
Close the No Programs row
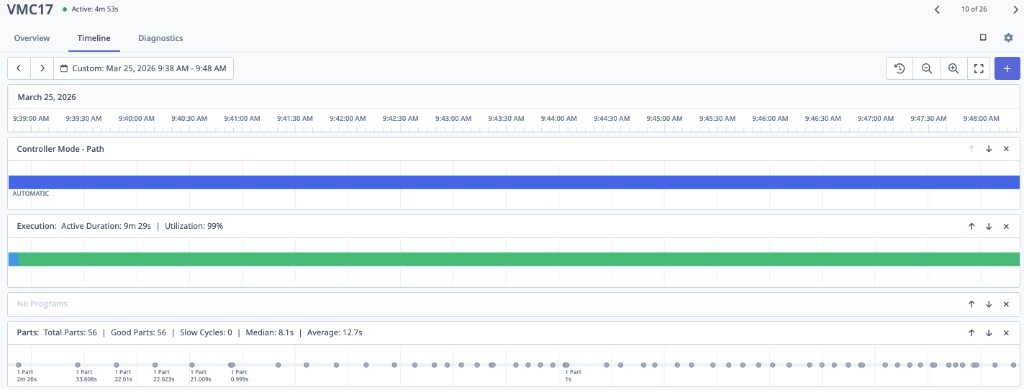click(1006, 304)
